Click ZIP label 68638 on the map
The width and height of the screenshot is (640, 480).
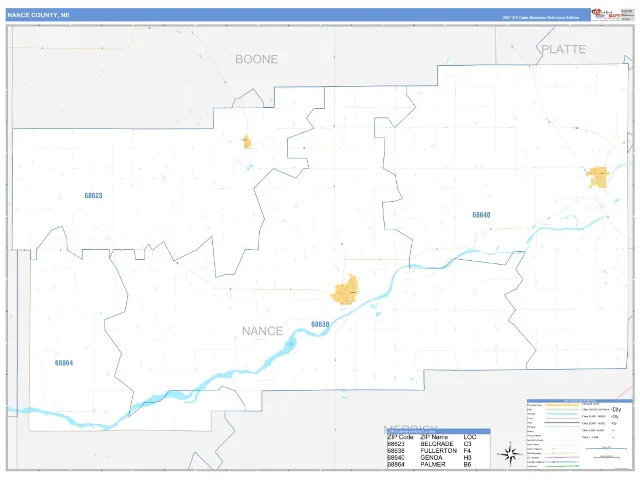click(320, 324)
